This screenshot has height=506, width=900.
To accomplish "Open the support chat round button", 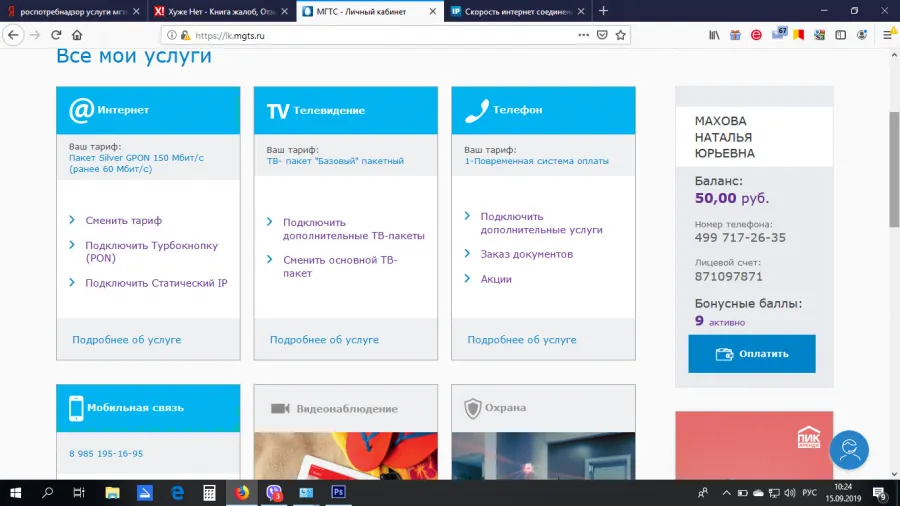I will coord(848,450).
